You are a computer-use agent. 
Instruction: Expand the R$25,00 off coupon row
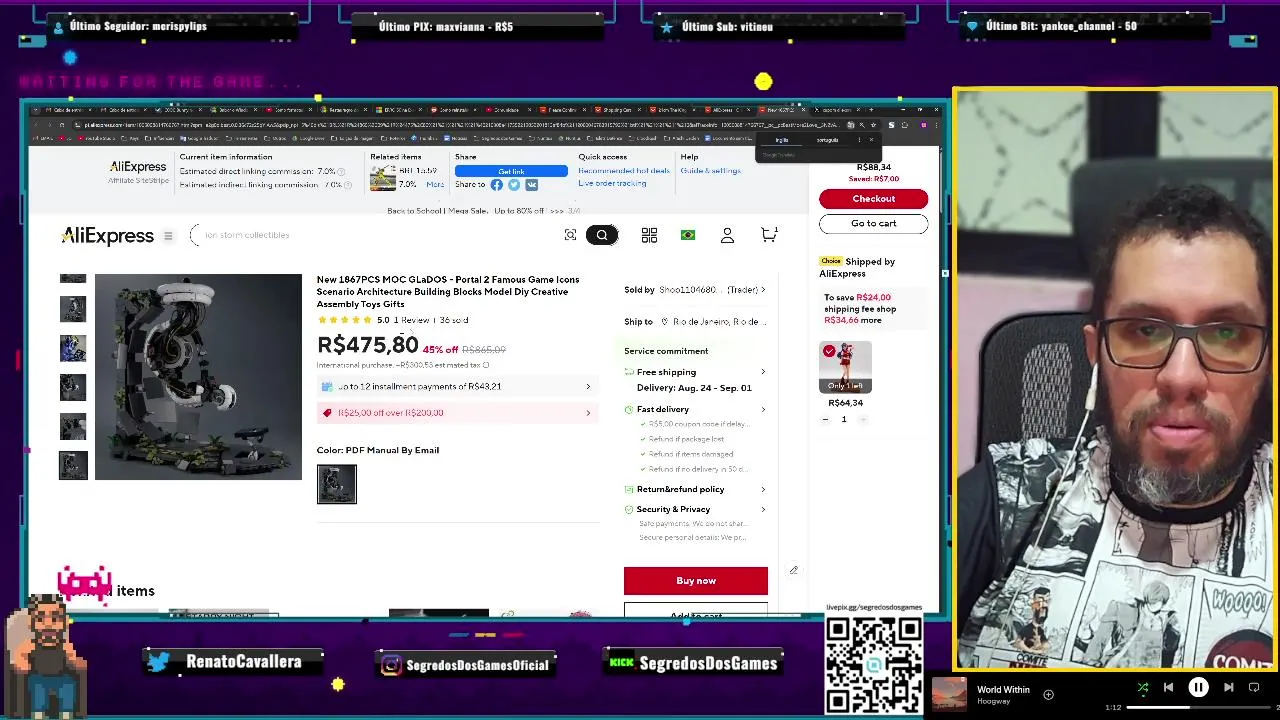(x=457, y=413)
